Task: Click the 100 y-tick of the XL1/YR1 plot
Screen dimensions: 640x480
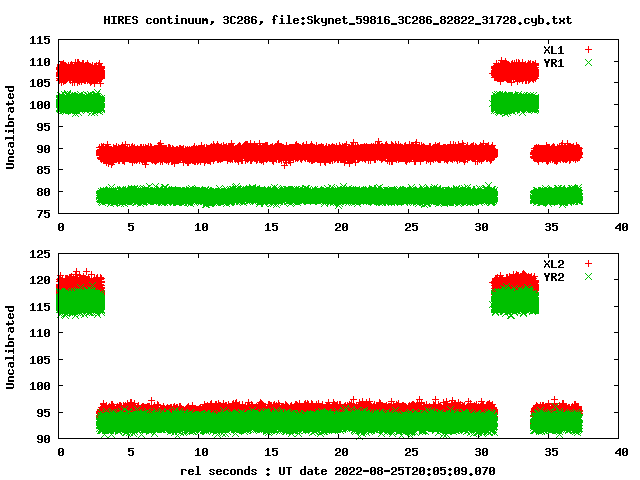Action: pos(40,105)
